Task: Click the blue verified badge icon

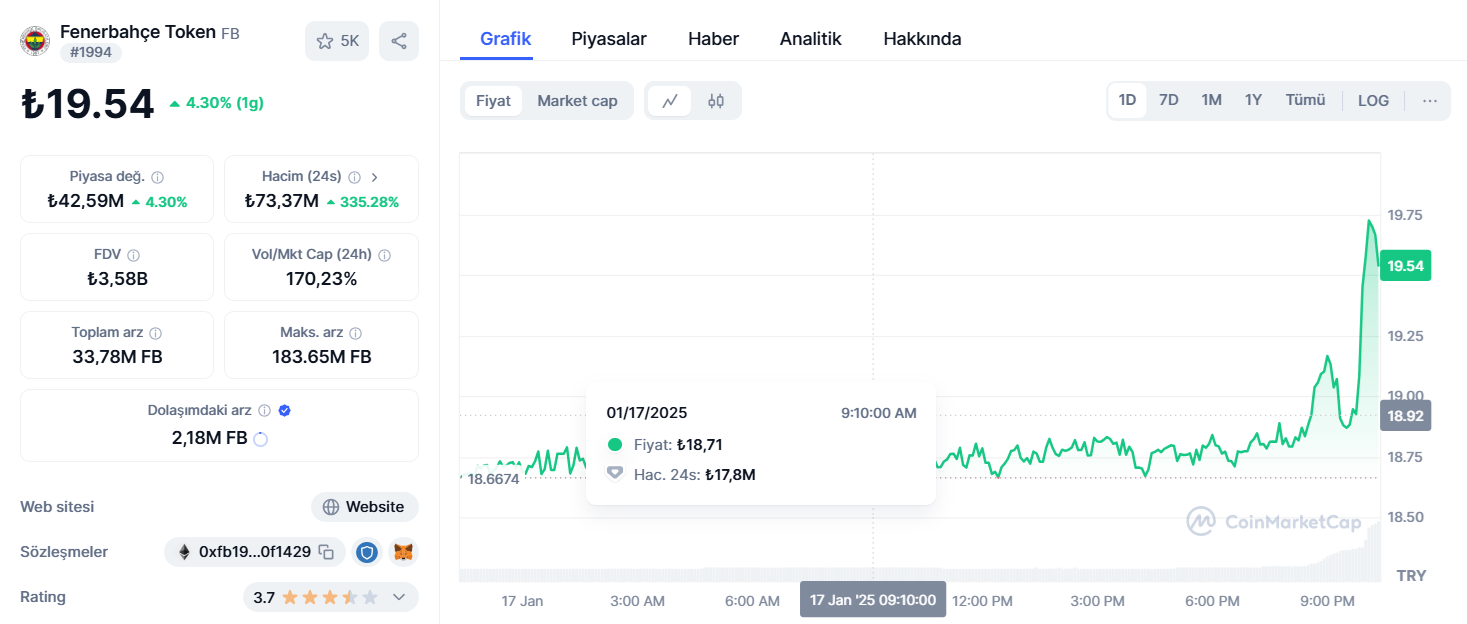Action: pos(285,411)
